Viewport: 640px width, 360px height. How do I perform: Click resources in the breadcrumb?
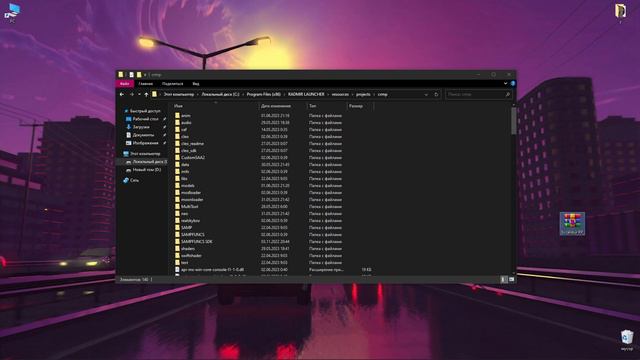[340, 94]
